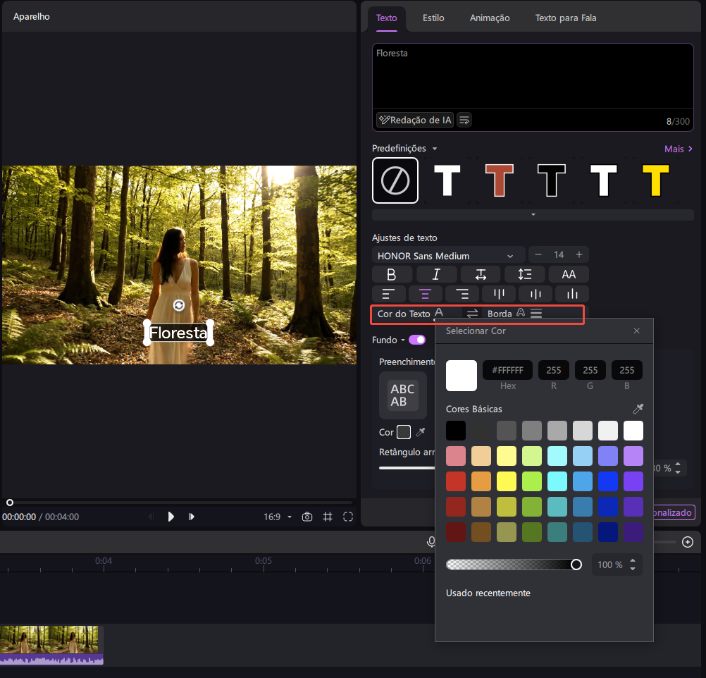Screen dimensions: 706x678
Task: Enter fullscreen preview mode
Action: (x=348, y=517)
